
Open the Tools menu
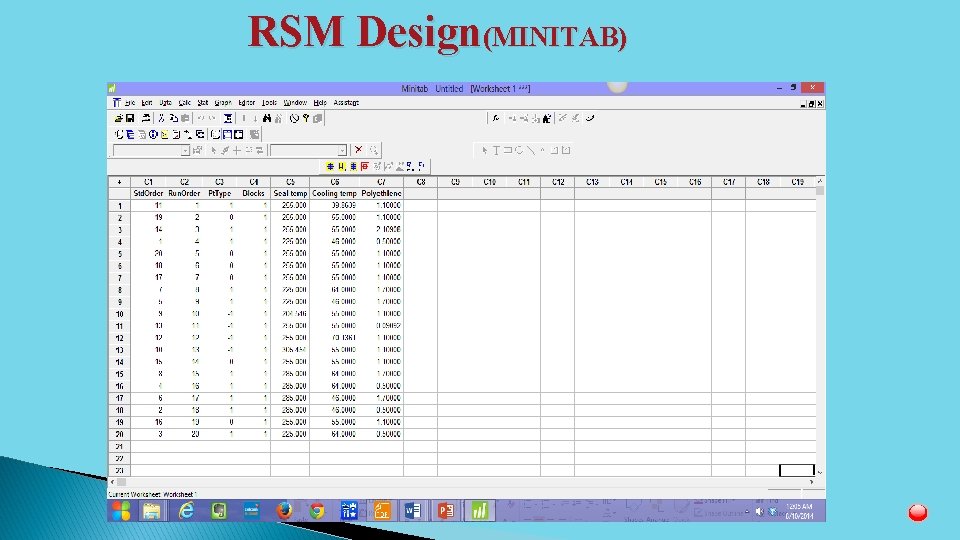coord(269,103)
